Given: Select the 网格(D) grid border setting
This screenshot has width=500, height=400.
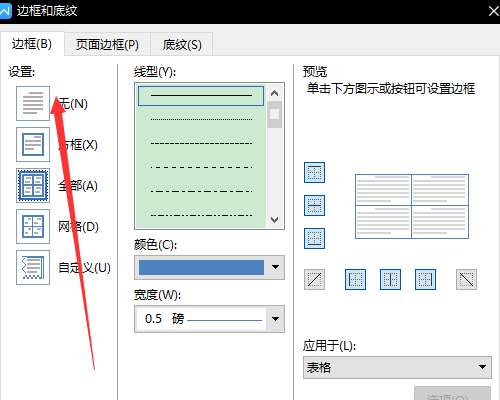Looking at the screenshot, I should 33,226.
